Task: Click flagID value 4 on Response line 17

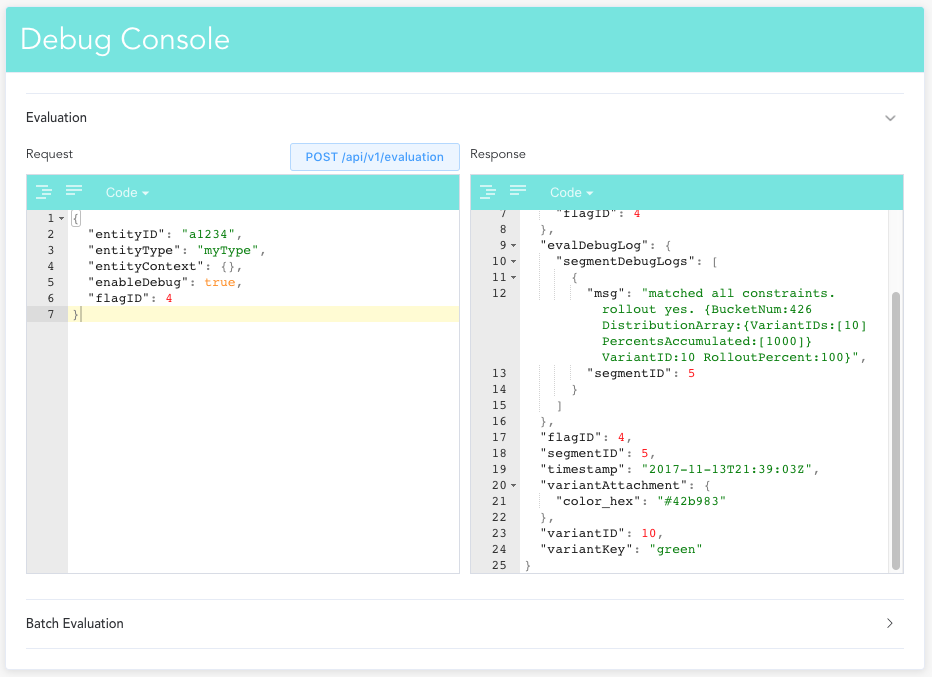Action: click(x=621, y=437)
